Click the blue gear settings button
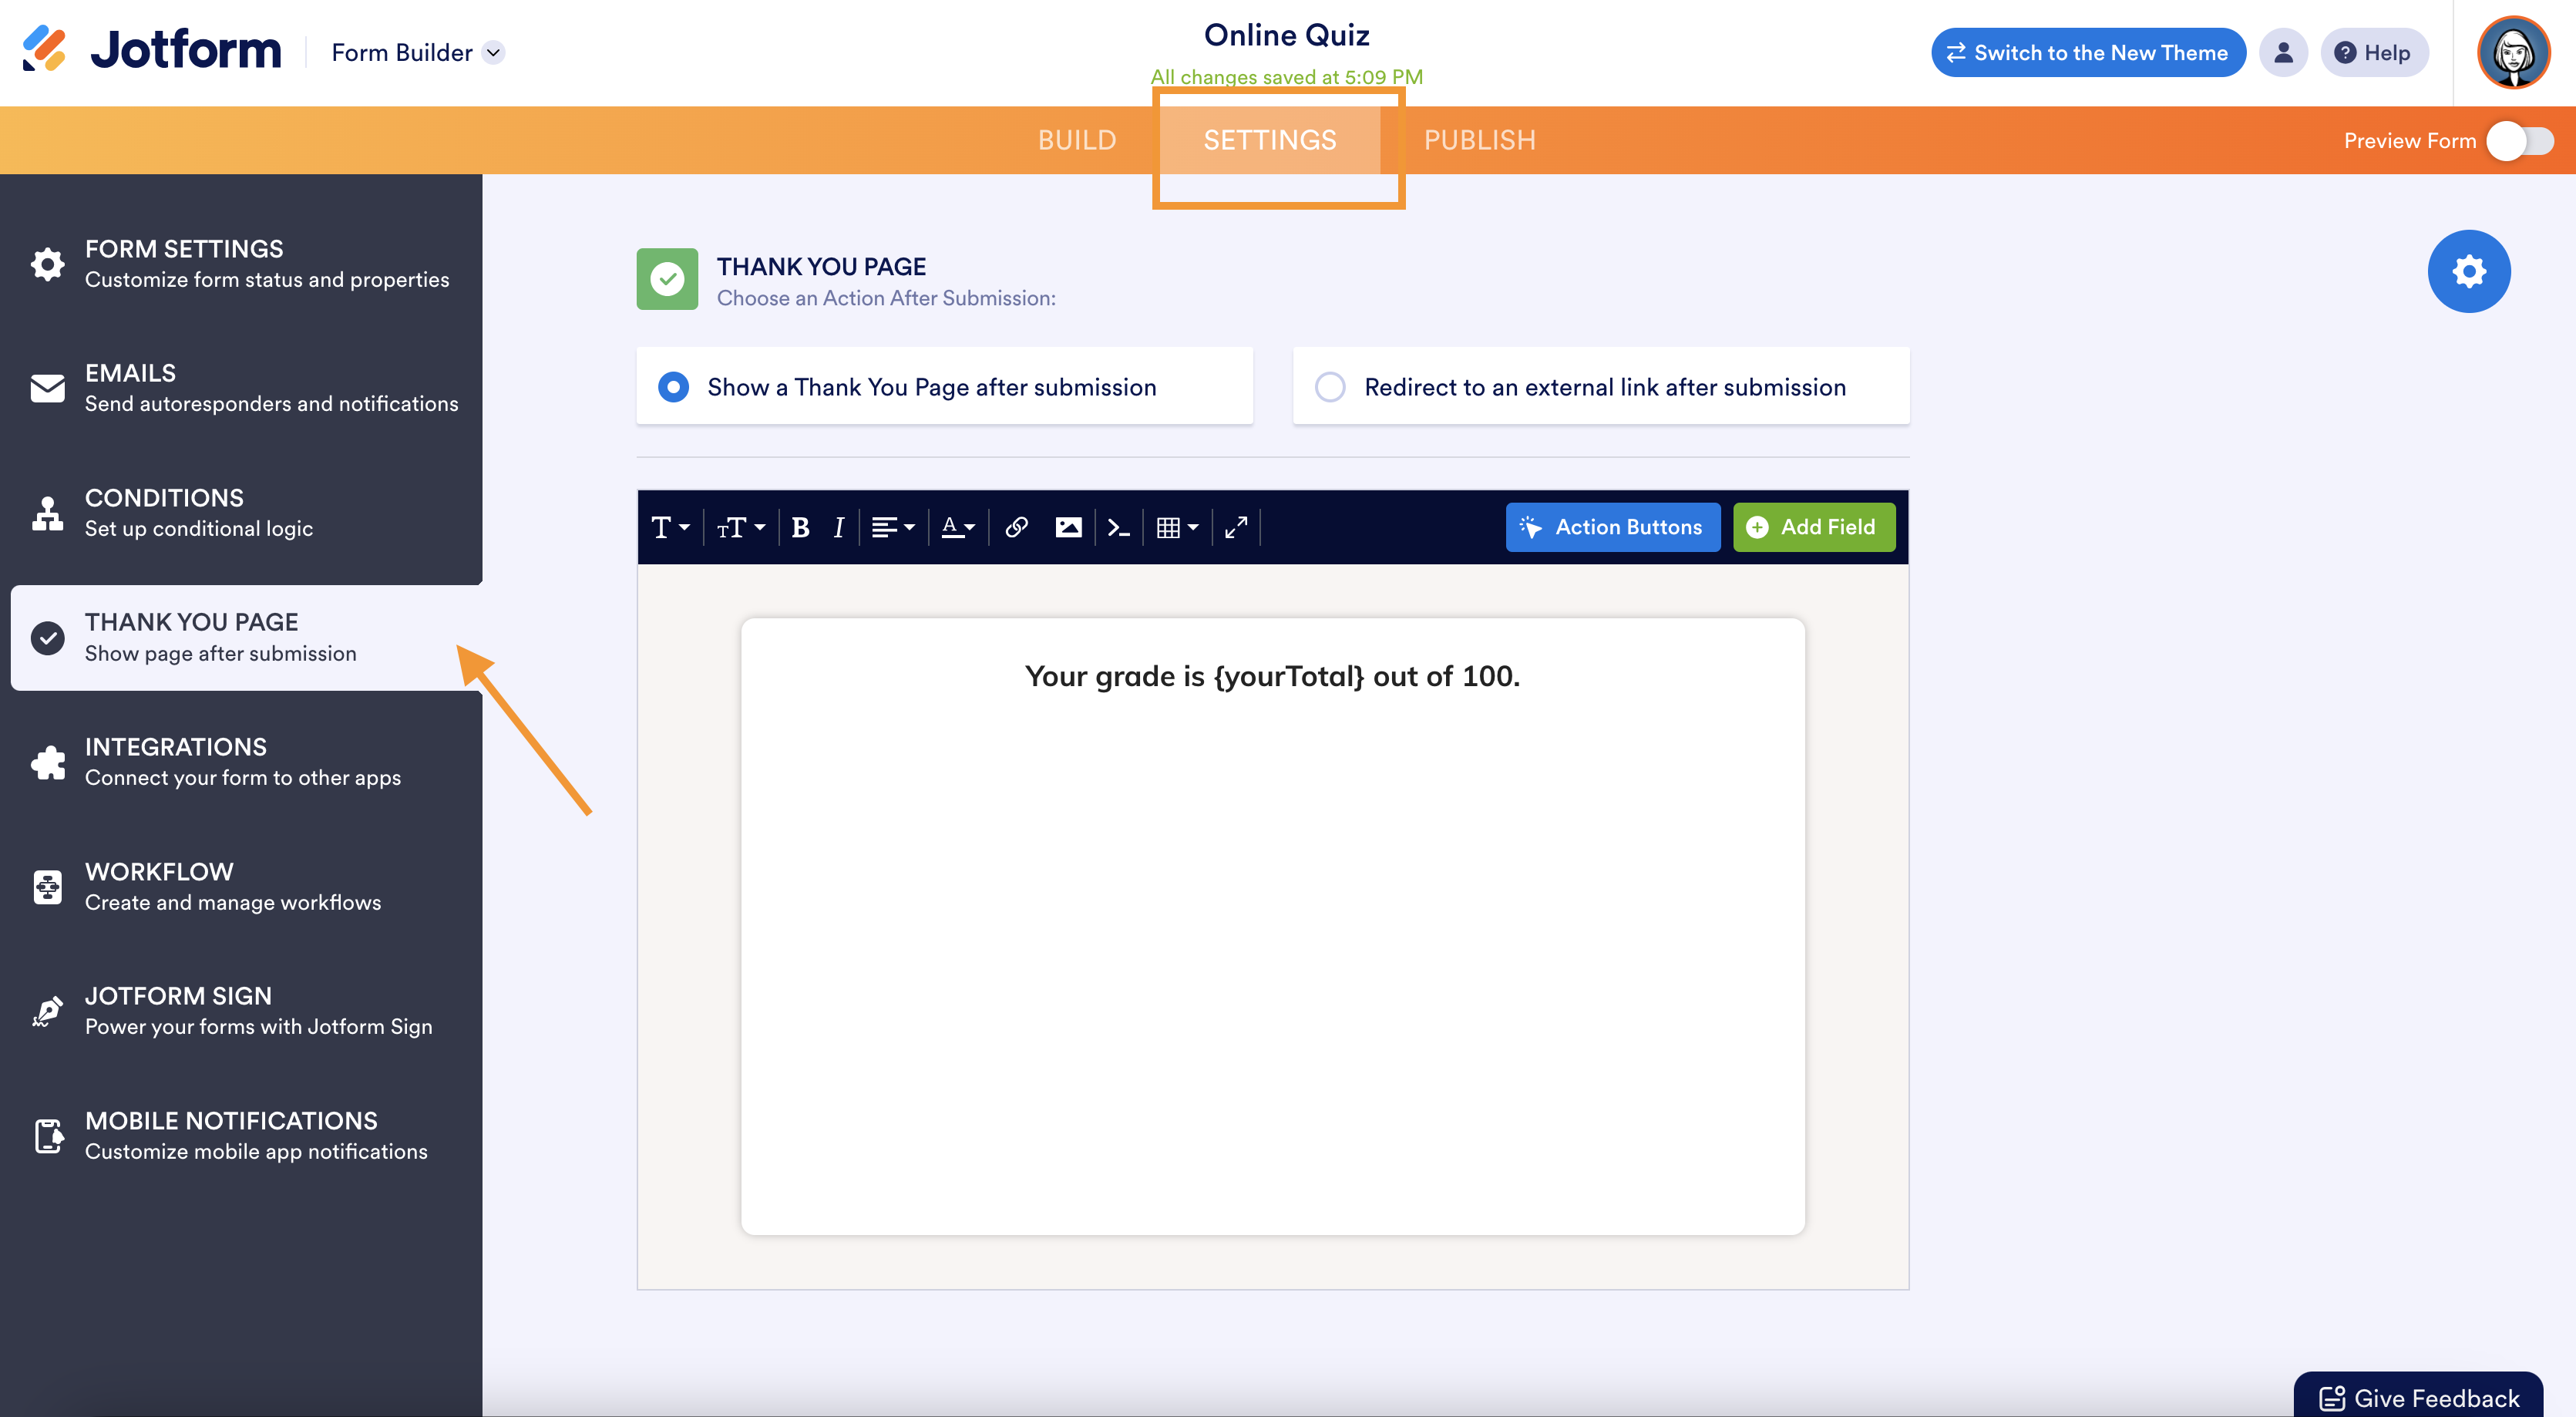This screenshot has width=2576, height=1417. (2468, 271)
